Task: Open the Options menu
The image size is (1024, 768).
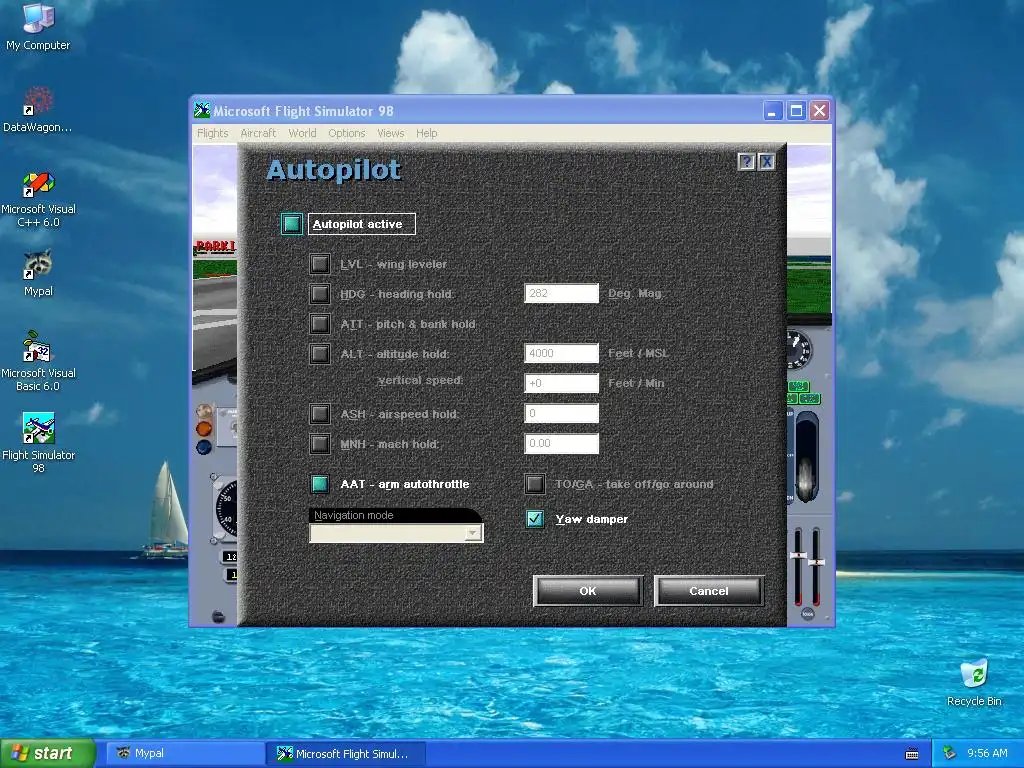Action: coord(347,133)
